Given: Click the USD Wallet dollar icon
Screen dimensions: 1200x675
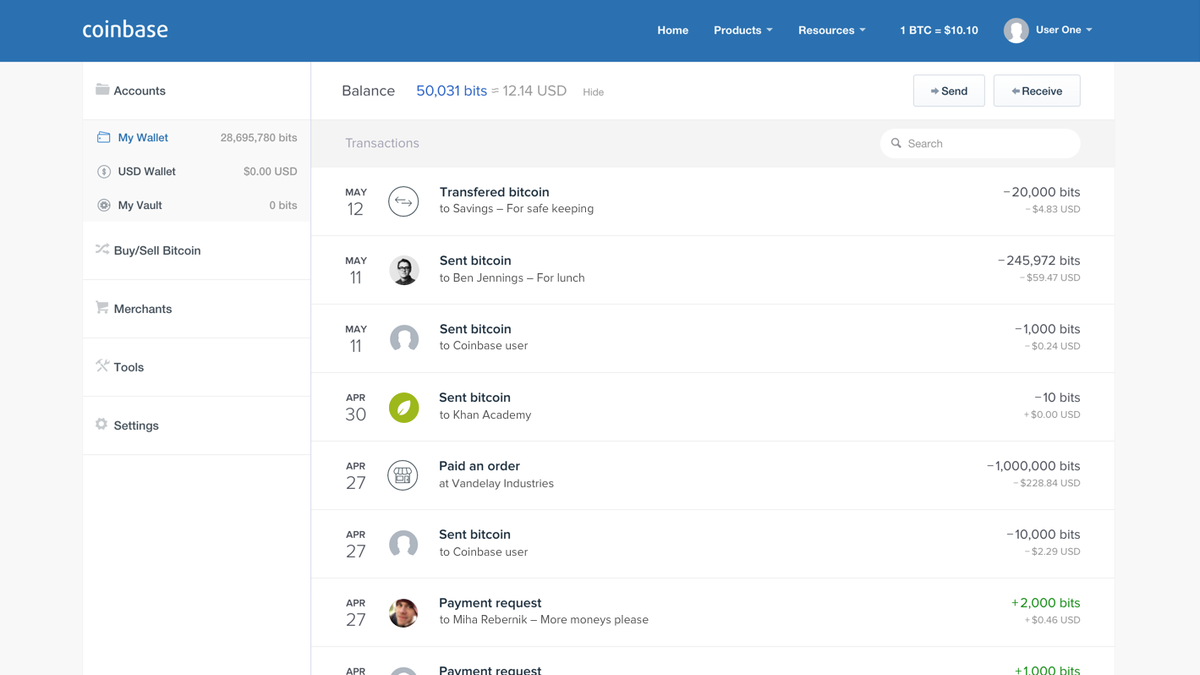Looking at the screenshot, I should pos(103,172).
